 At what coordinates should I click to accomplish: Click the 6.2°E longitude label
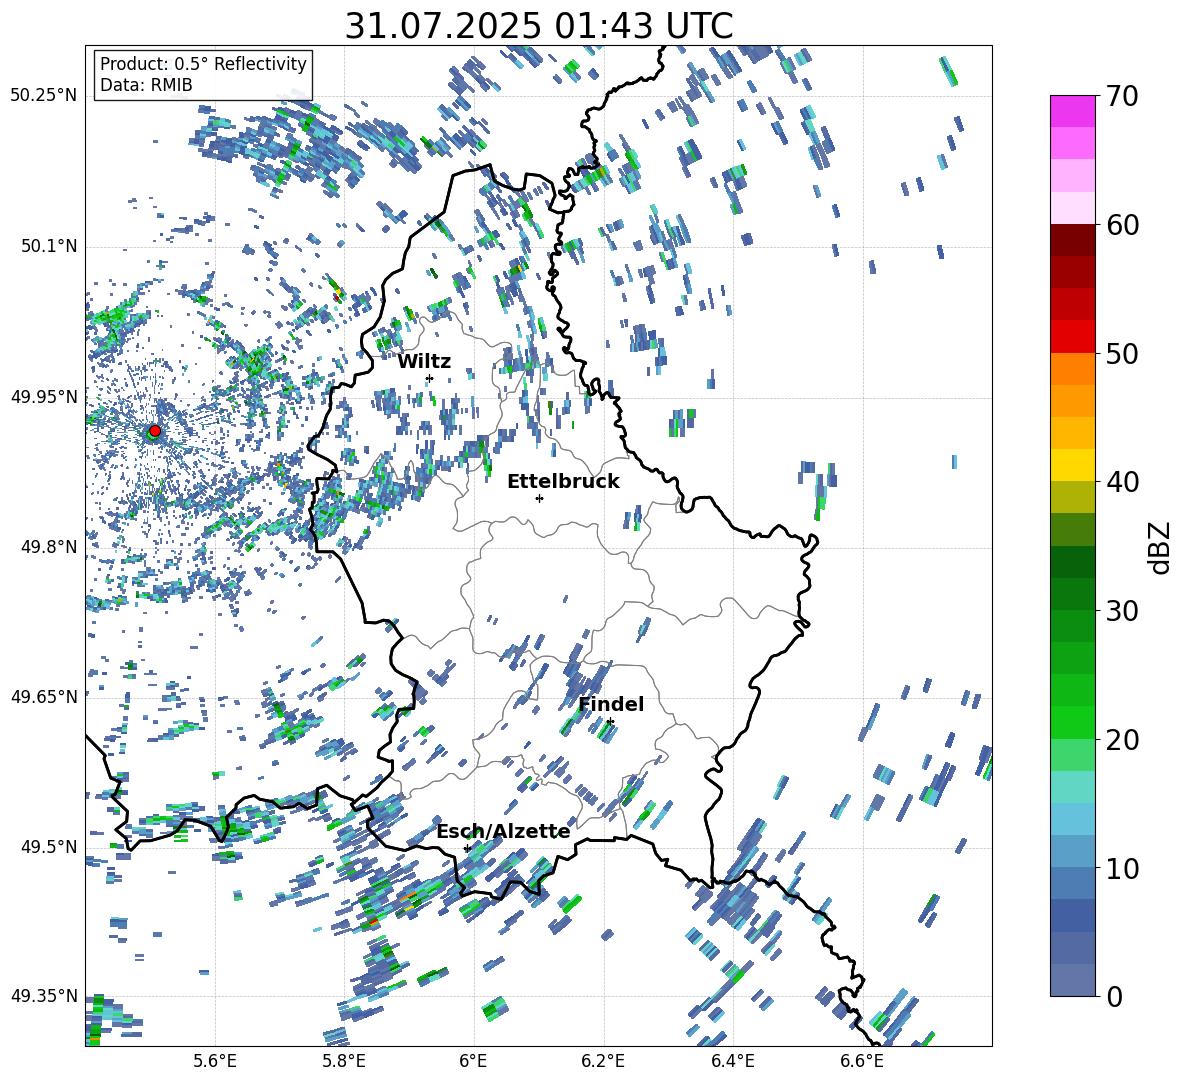[603, 1061]
